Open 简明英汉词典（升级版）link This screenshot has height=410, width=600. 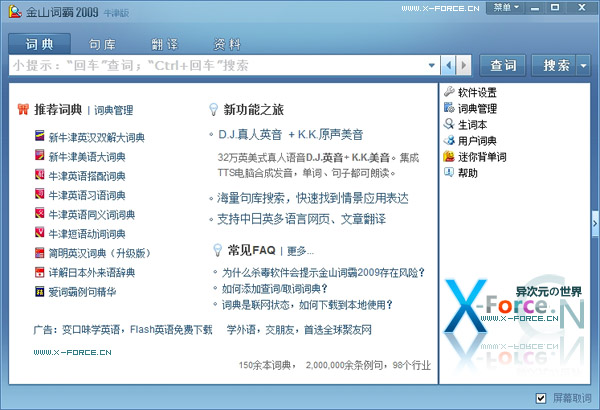click(x=100, y=253)
